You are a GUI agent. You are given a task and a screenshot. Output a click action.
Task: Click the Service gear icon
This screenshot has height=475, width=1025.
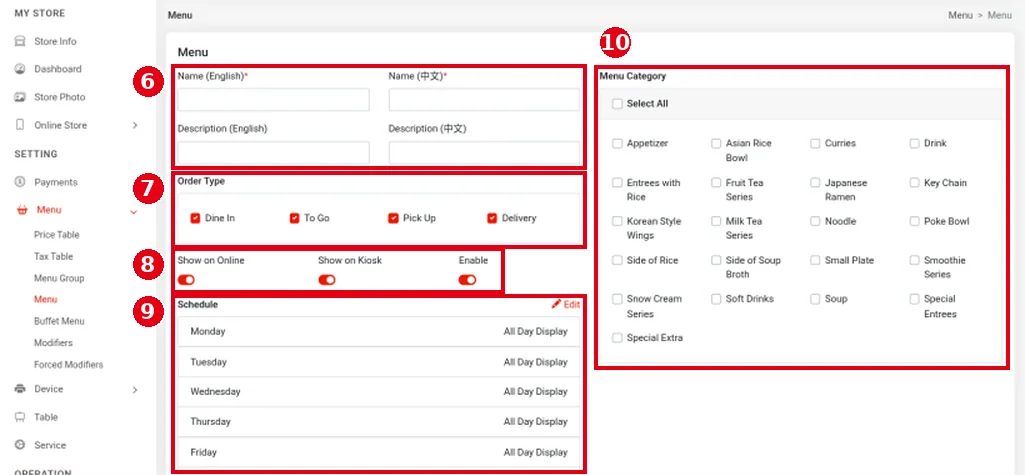click(20, 445)
